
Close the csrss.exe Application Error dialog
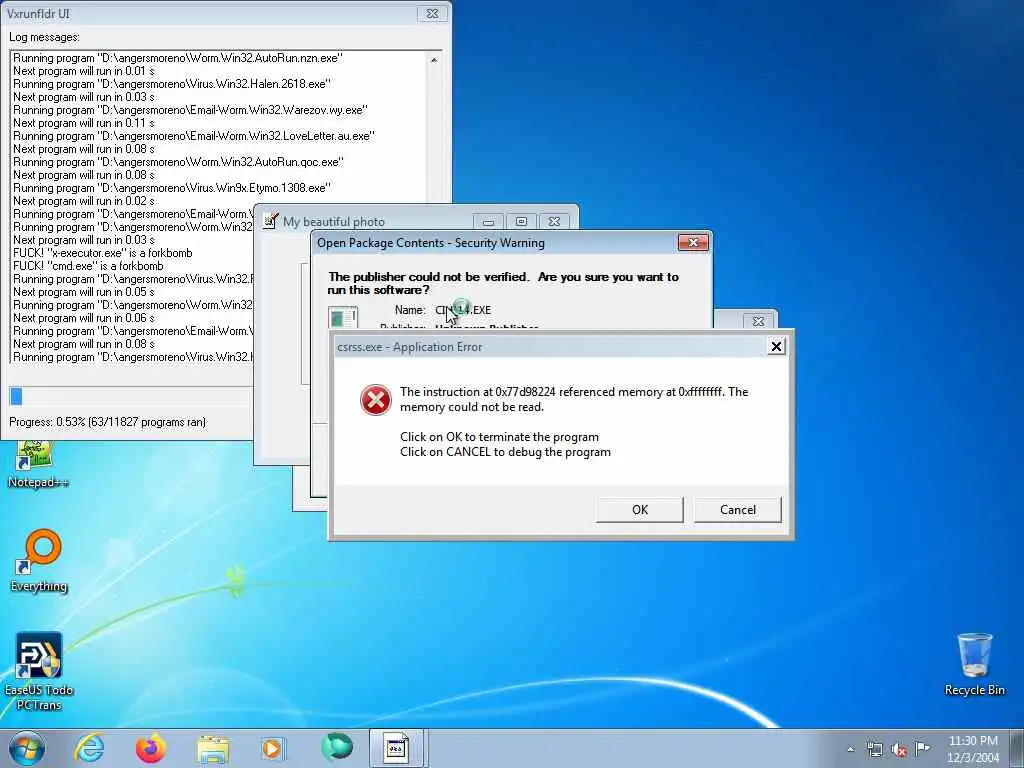[x=776, y=346]
